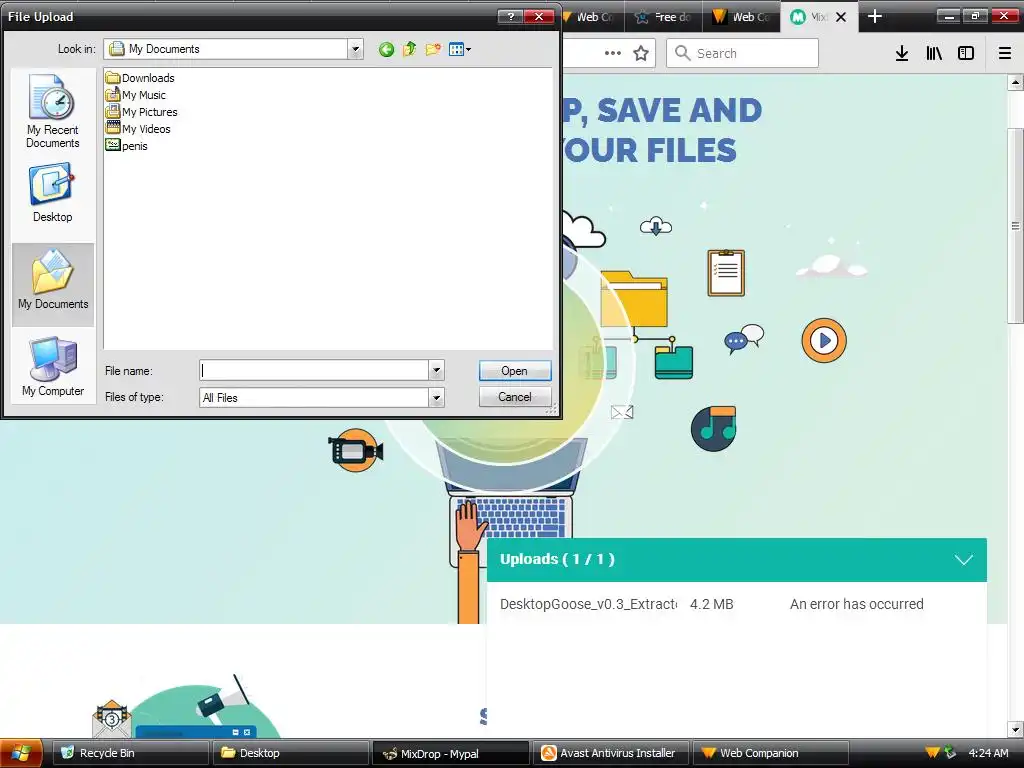Open the browser Downloads arrow icon
The image size is (1024, 768).
coord(901,53)
